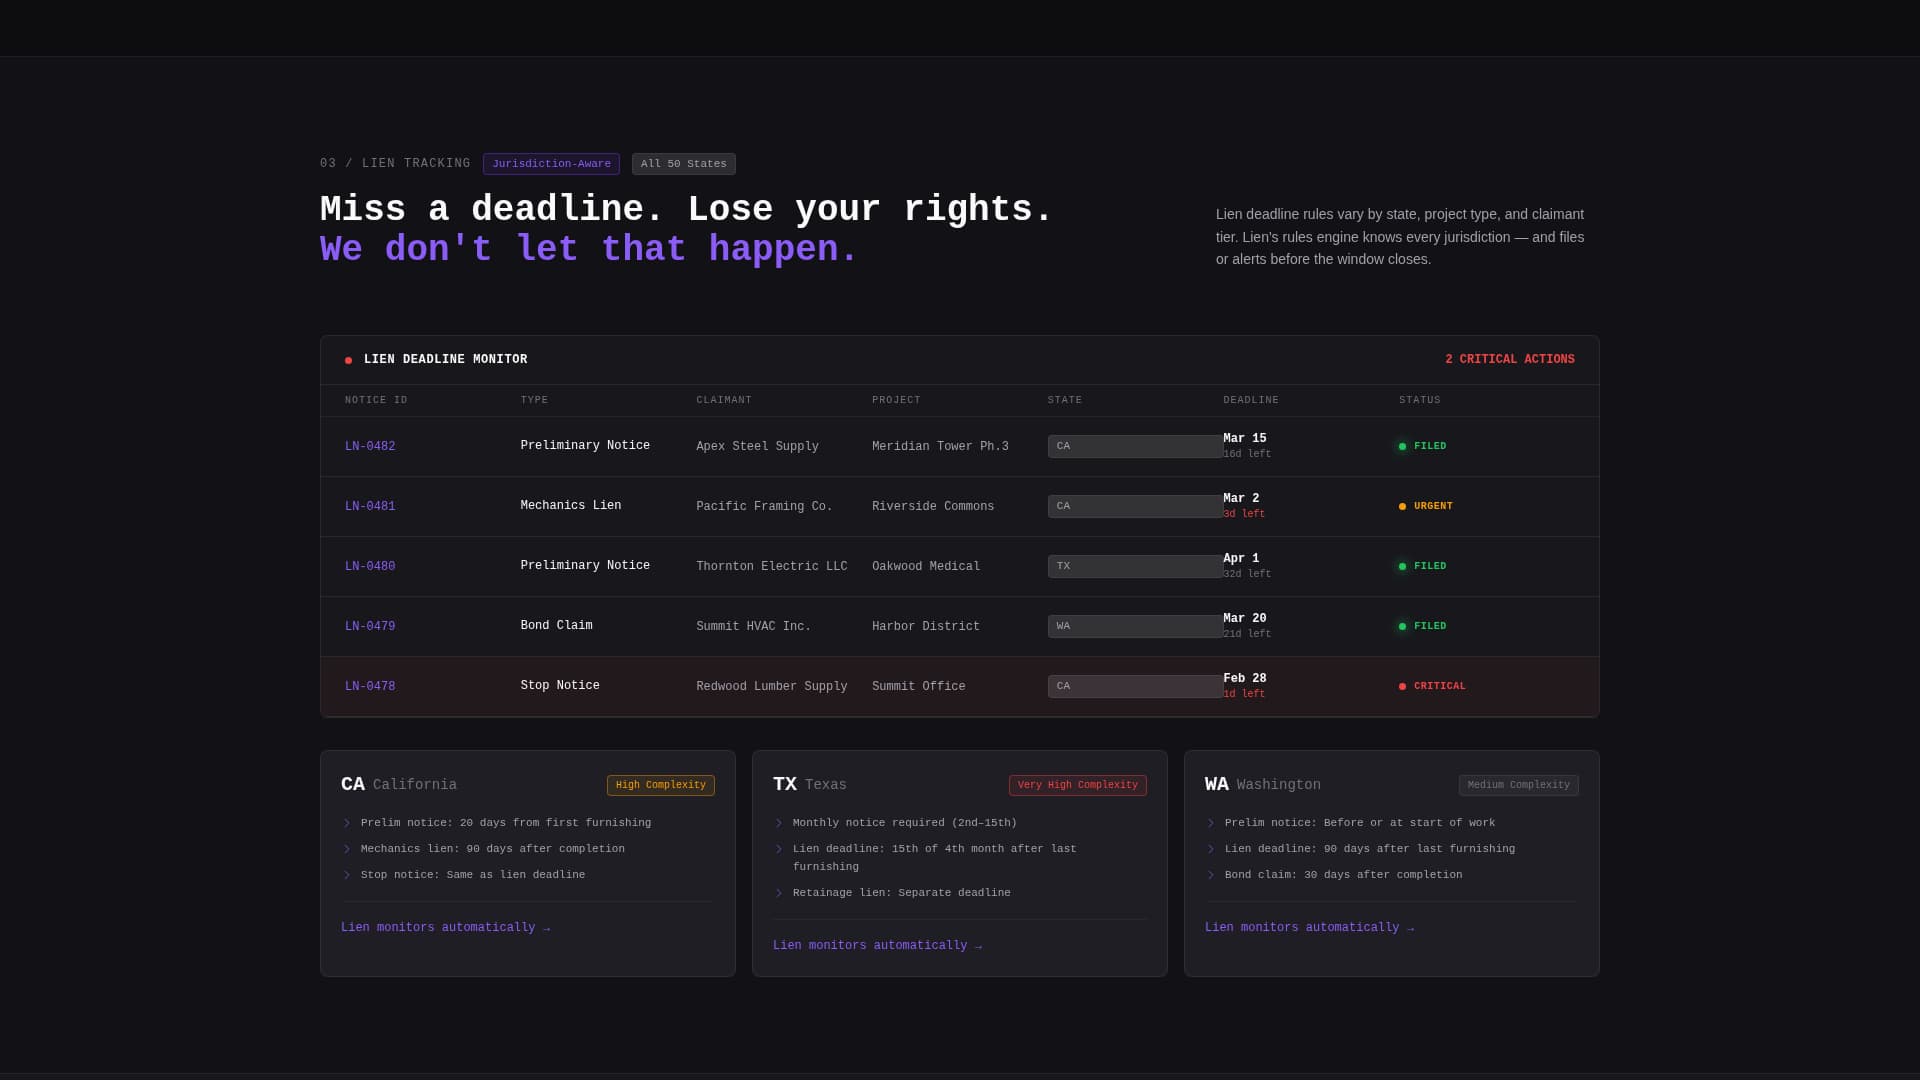The width and height of the screenshot is (1920, 1080).
Task: Click the TX state tag for LN-0480
Action: 1135,566
